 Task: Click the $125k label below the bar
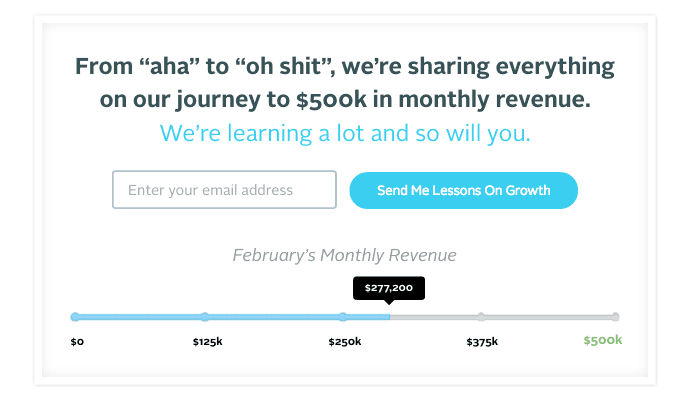tap(207, 342)
